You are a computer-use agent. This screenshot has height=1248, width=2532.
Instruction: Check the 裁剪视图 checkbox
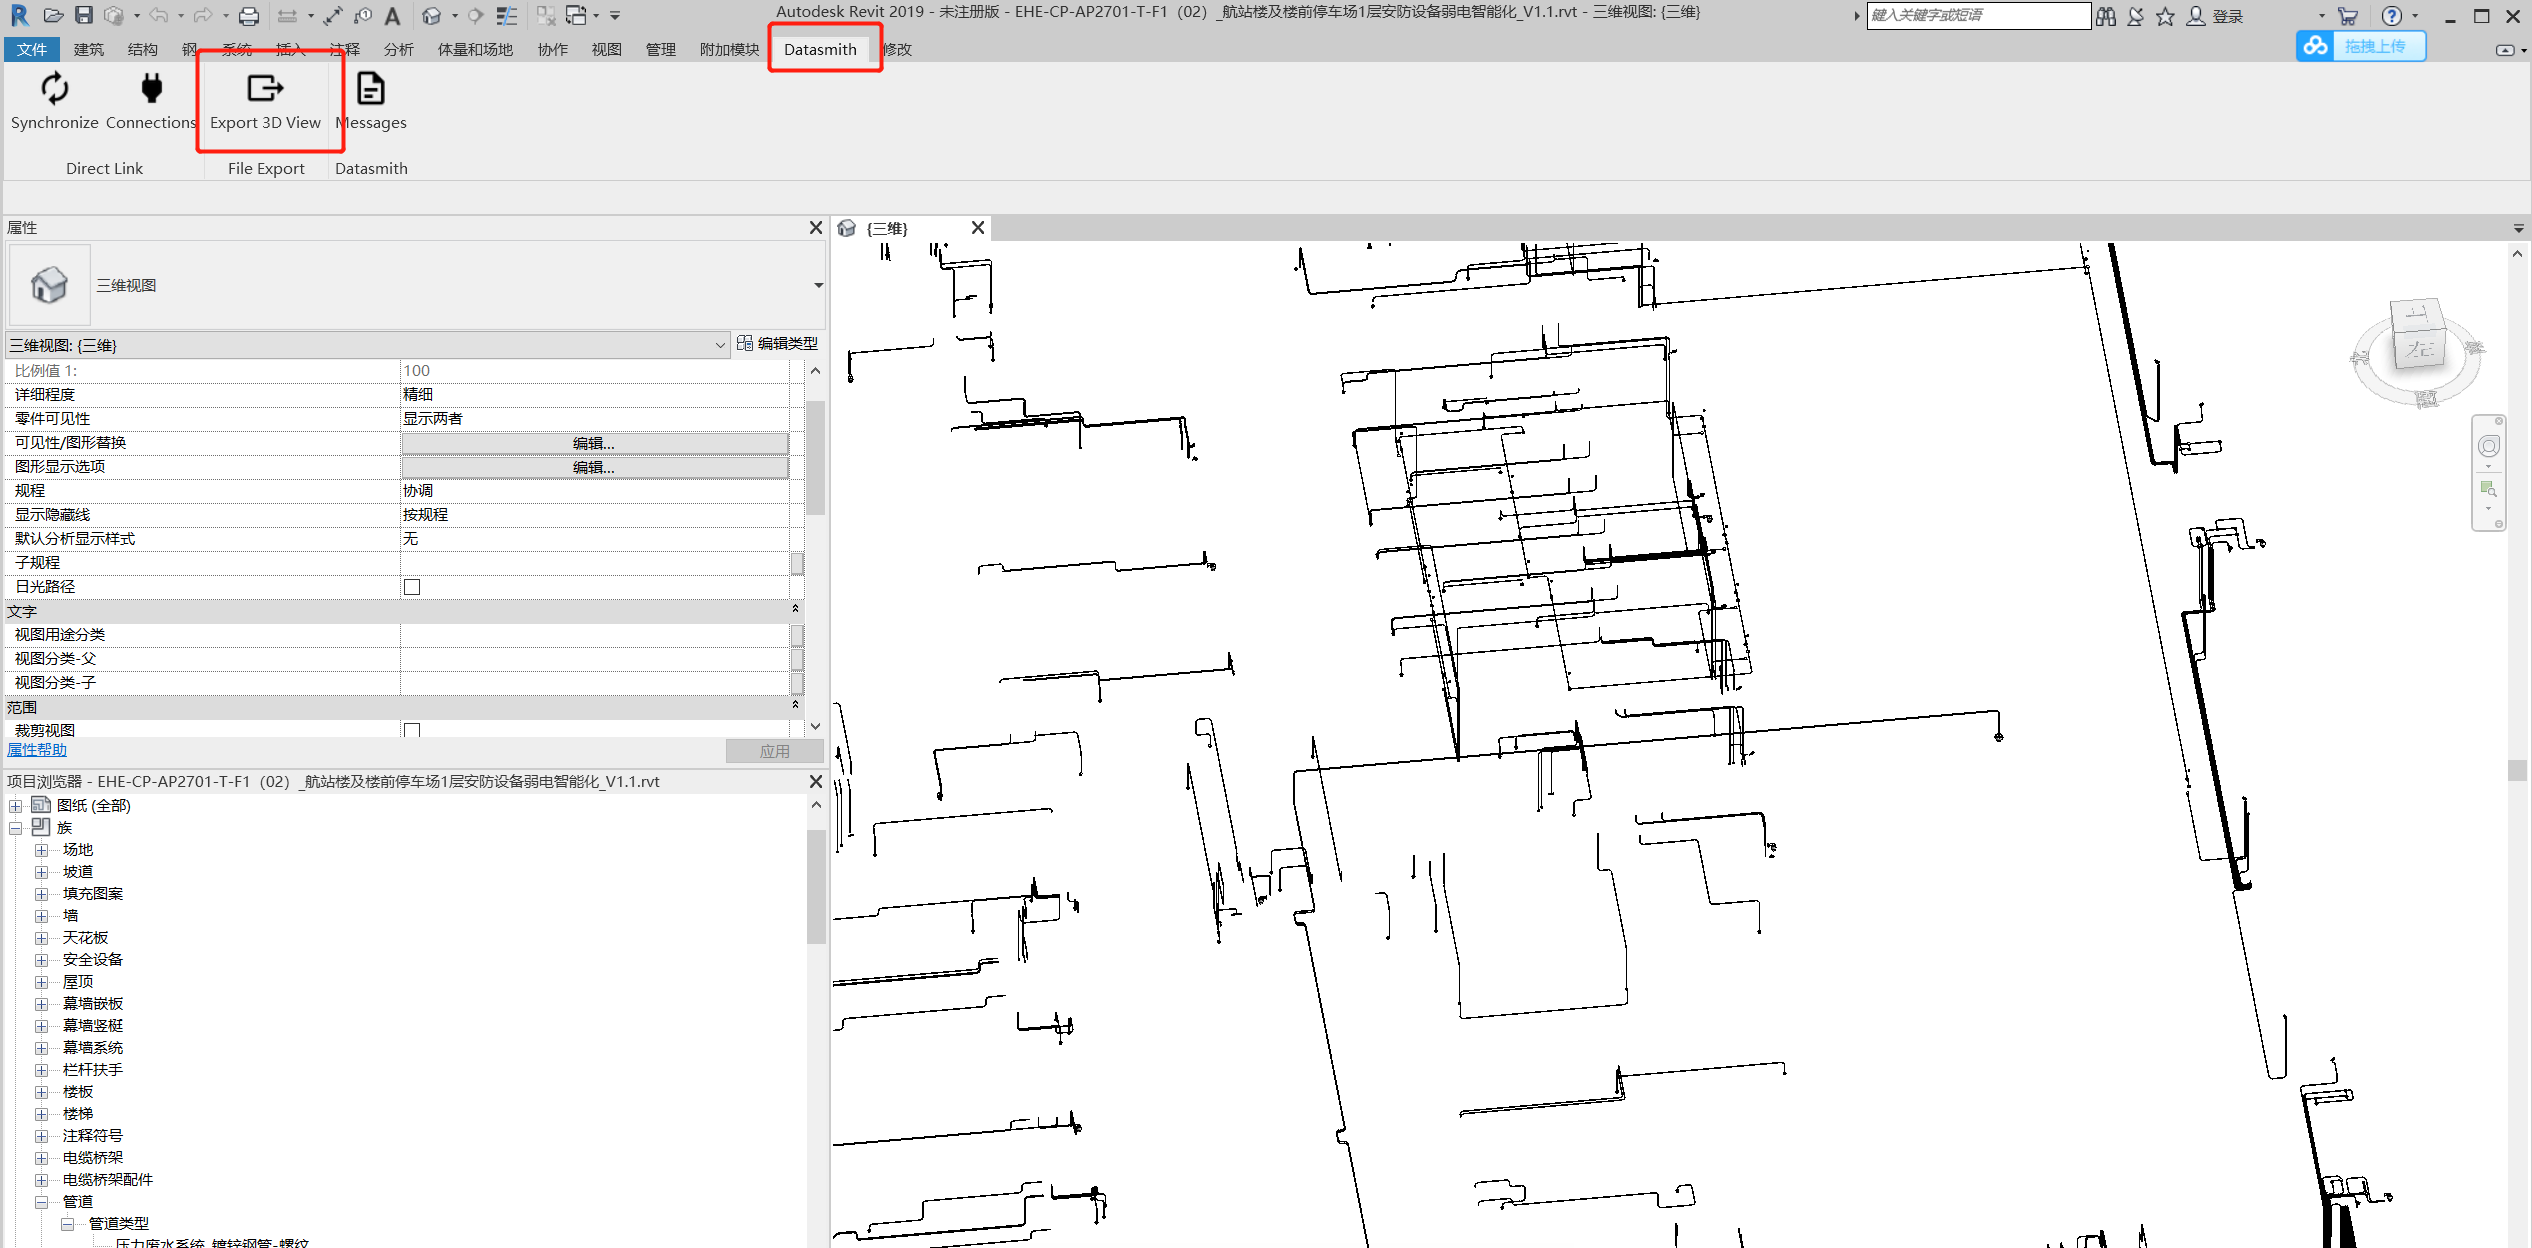[411, 730]
